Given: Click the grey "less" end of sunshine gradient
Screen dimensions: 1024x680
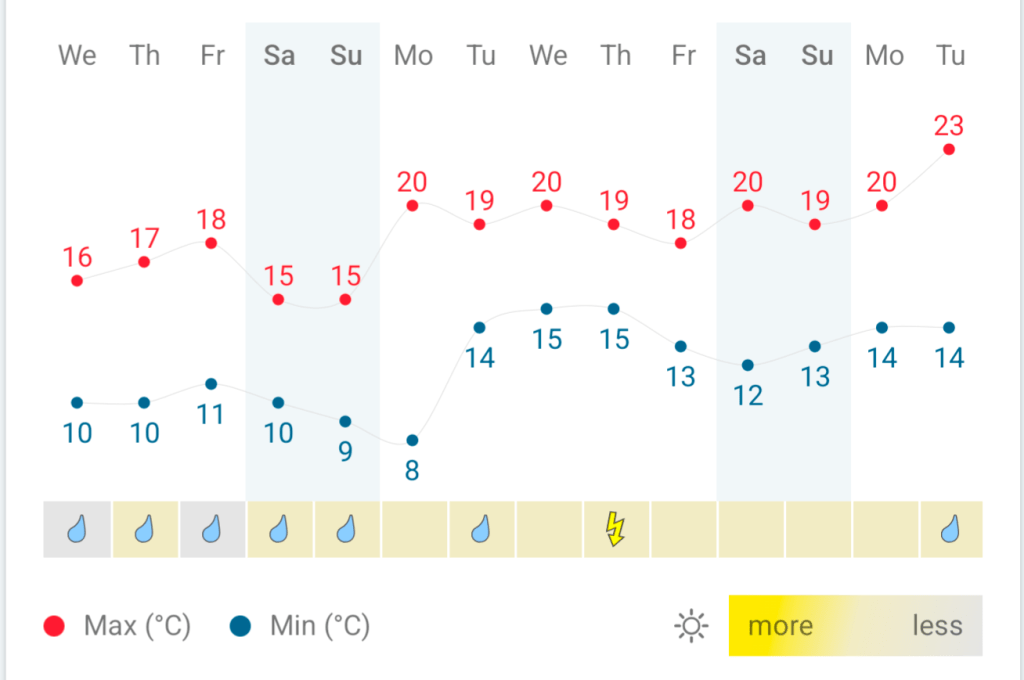Looking at the screenshot, I should (x=937, y=626).
